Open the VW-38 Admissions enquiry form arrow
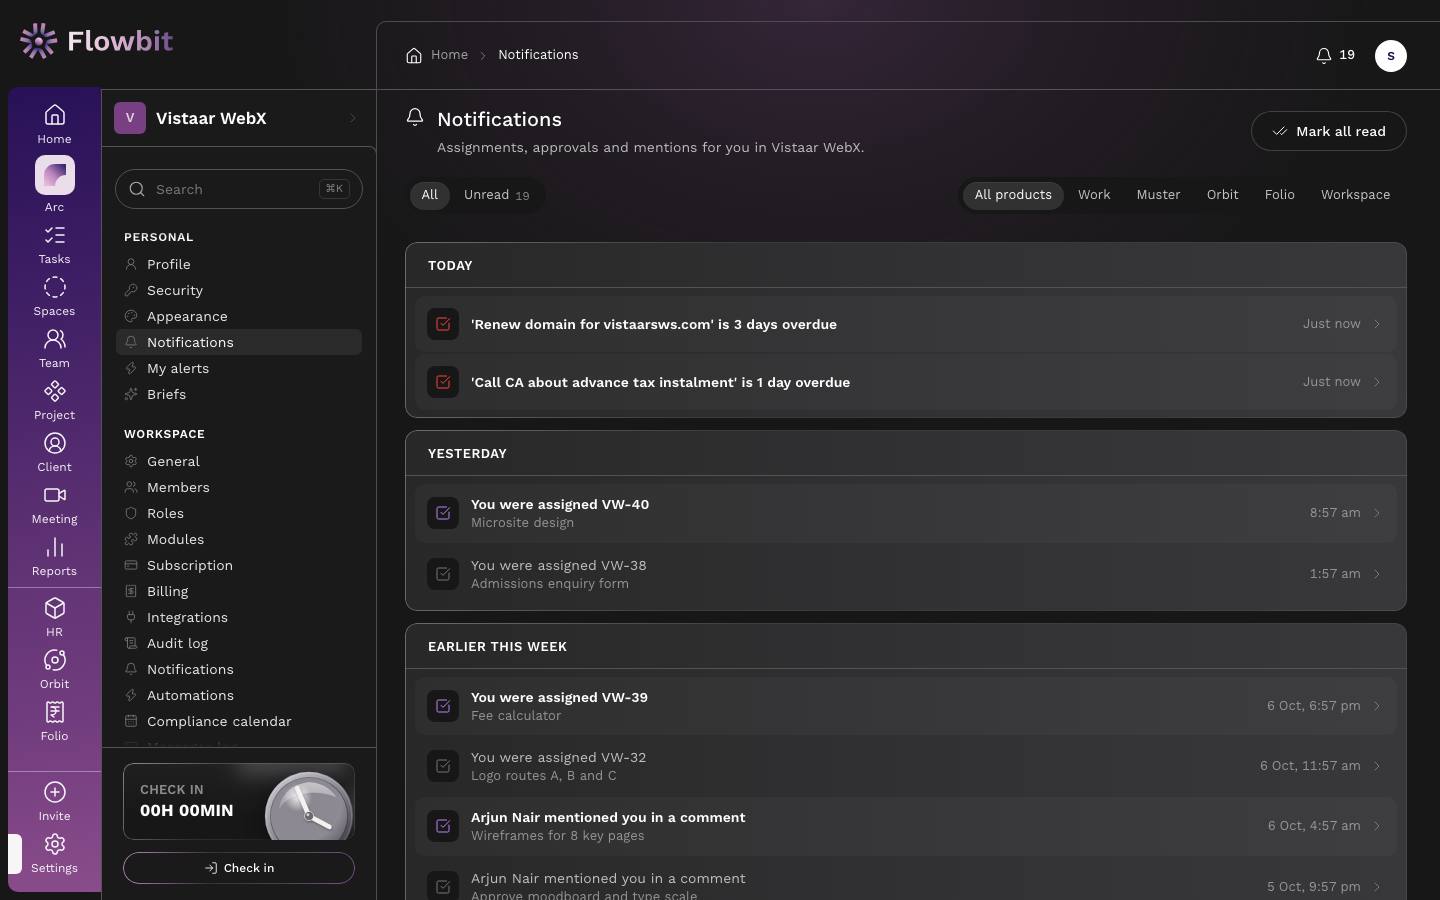 click(x=1377, y=574)
